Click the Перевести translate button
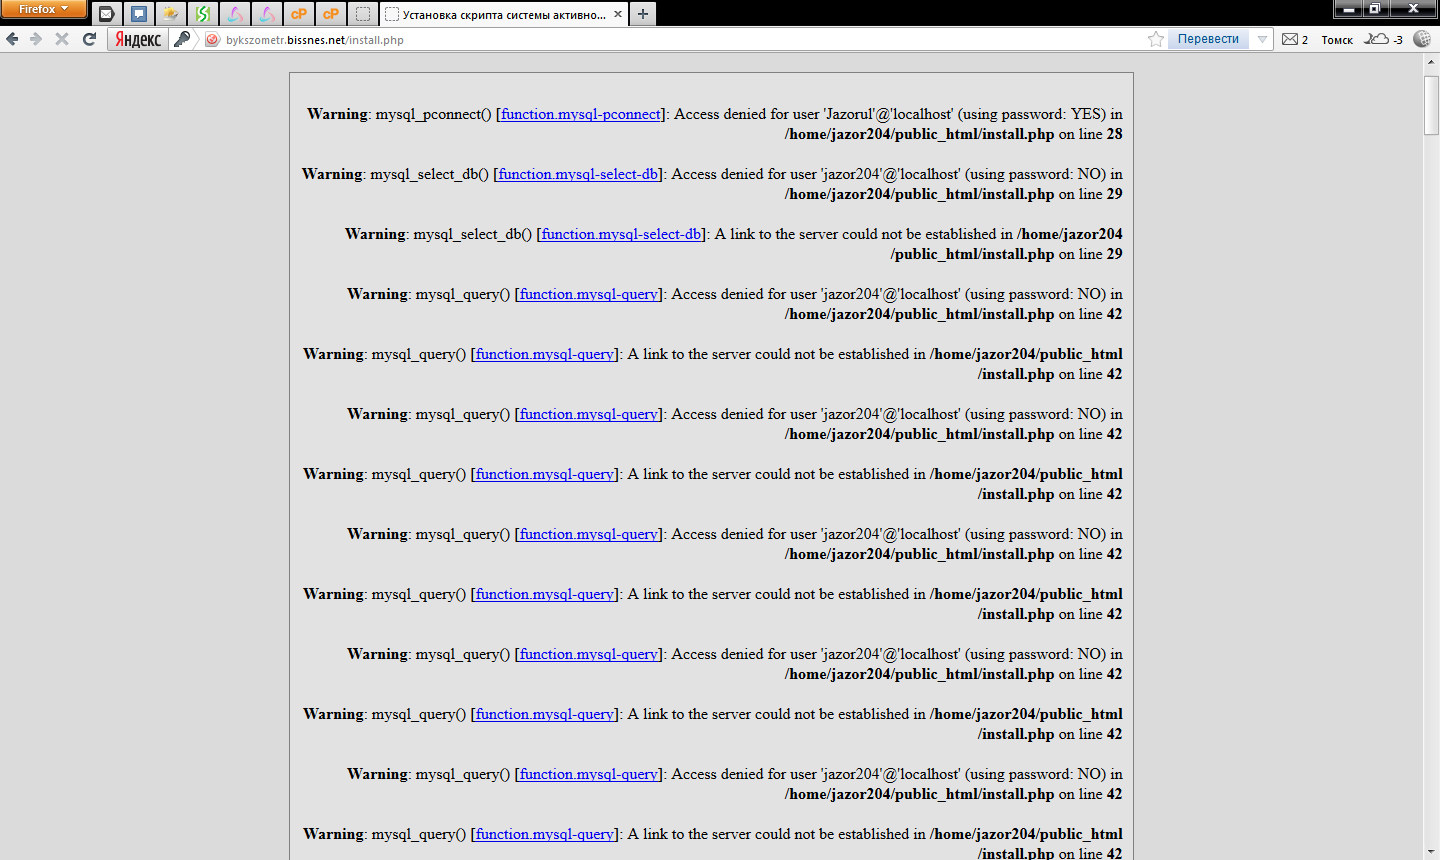 (1208, 39)
